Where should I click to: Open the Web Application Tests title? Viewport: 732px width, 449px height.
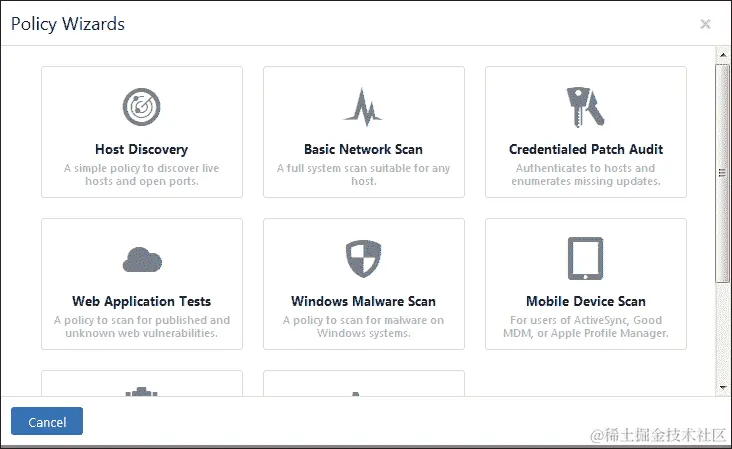pos(141,302)
